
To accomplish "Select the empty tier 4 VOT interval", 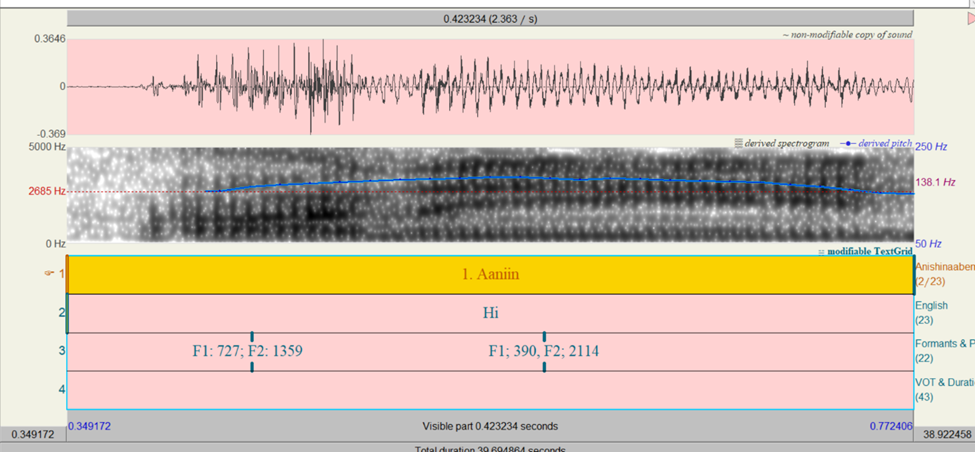I will tap(491, 390).
